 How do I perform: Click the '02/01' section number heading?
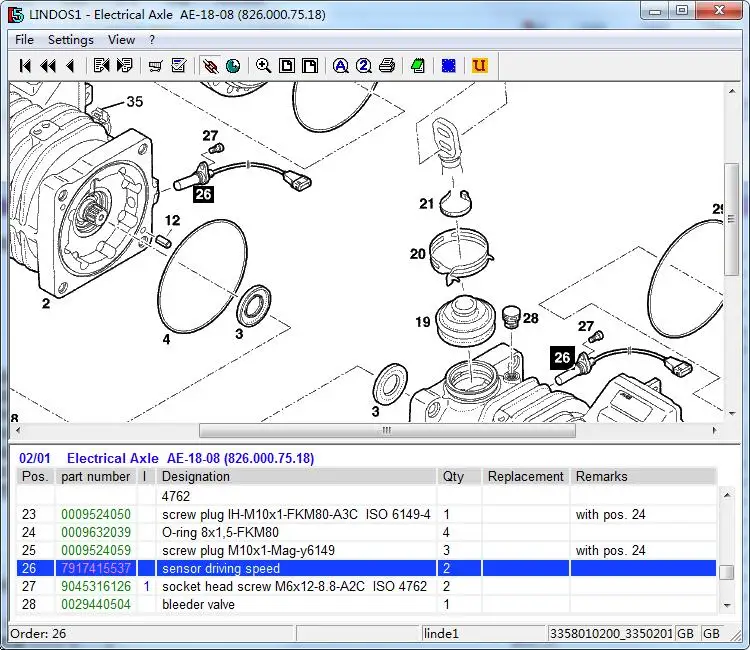(35, 458)
